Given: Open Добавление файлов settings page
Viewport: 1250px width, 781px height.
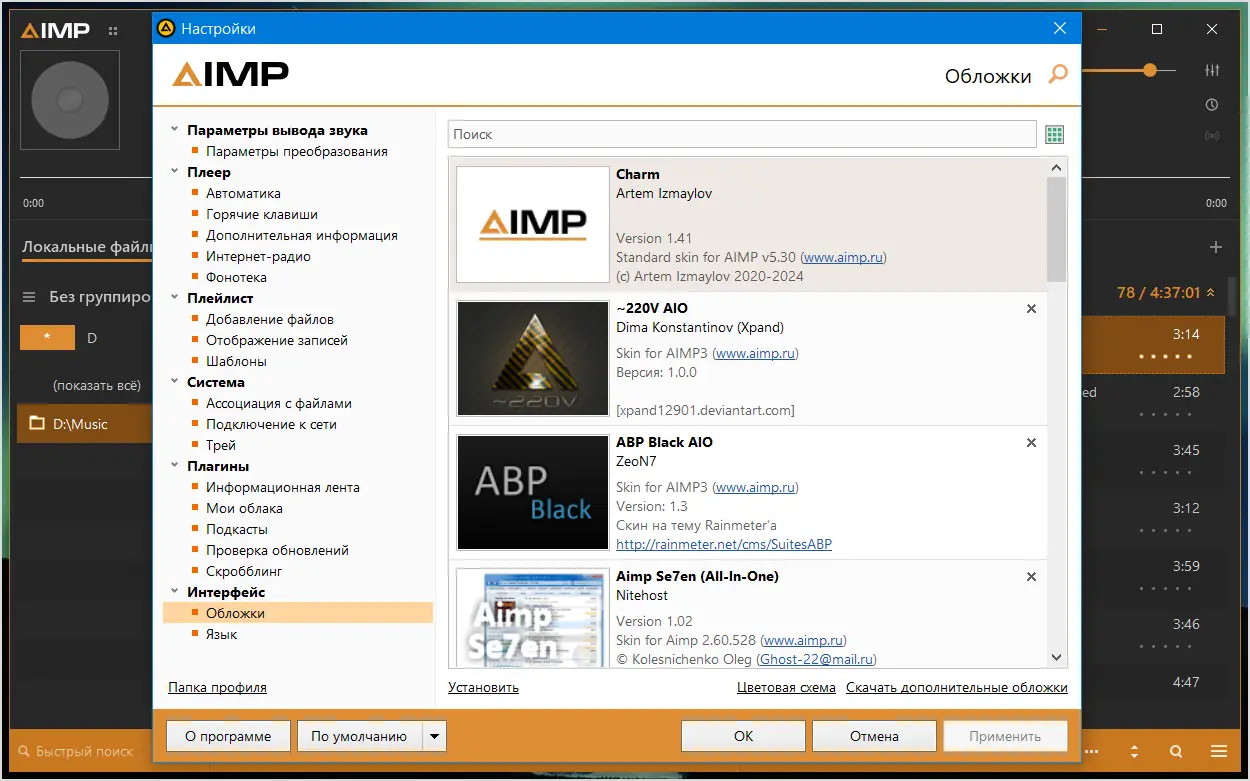Looking at the screenshot, I should (270, 319).
